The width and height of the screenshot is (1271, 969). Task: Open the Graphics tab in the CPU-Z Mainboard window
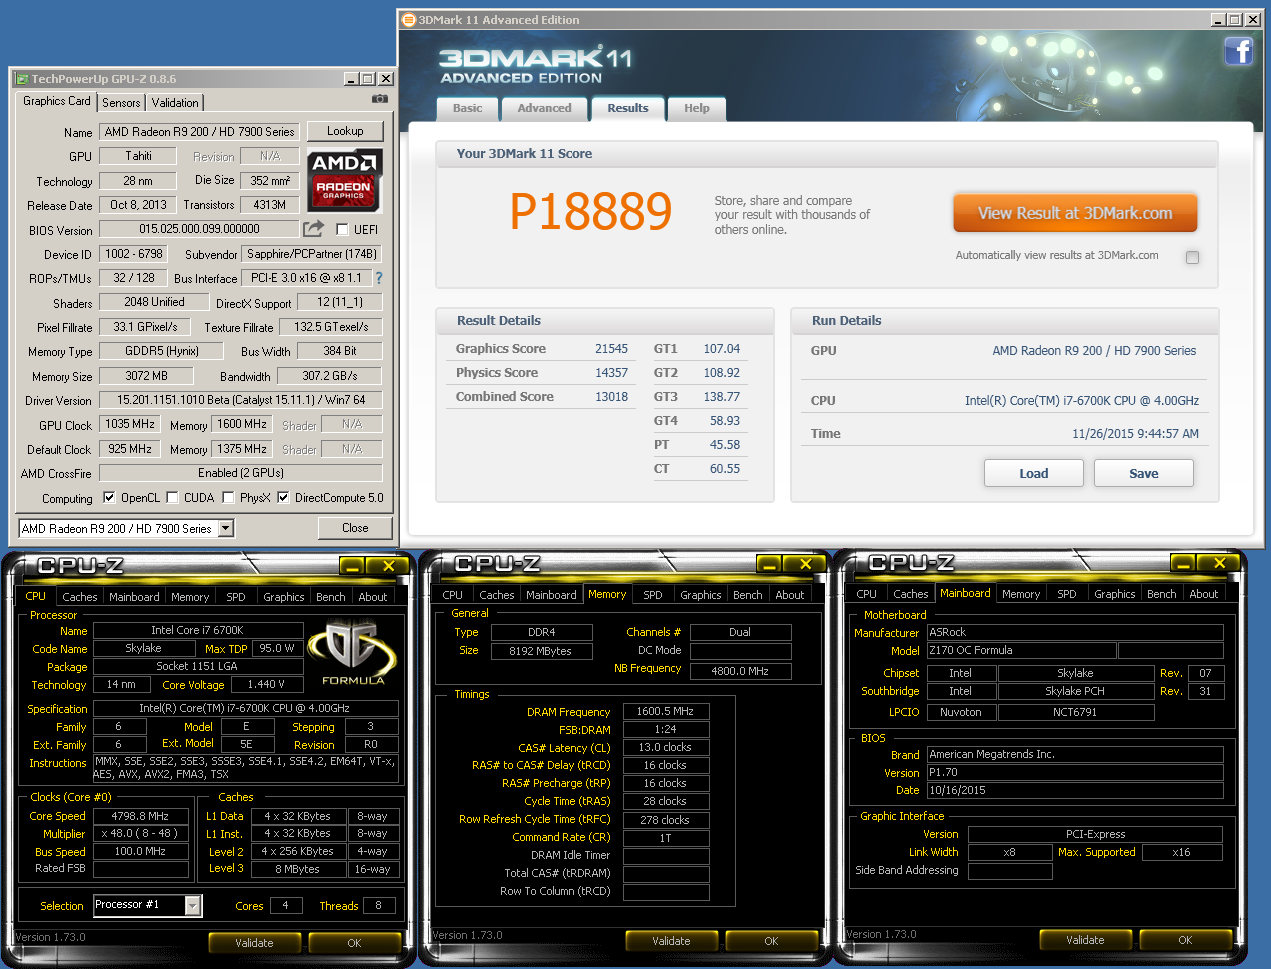click(1114, 593)
